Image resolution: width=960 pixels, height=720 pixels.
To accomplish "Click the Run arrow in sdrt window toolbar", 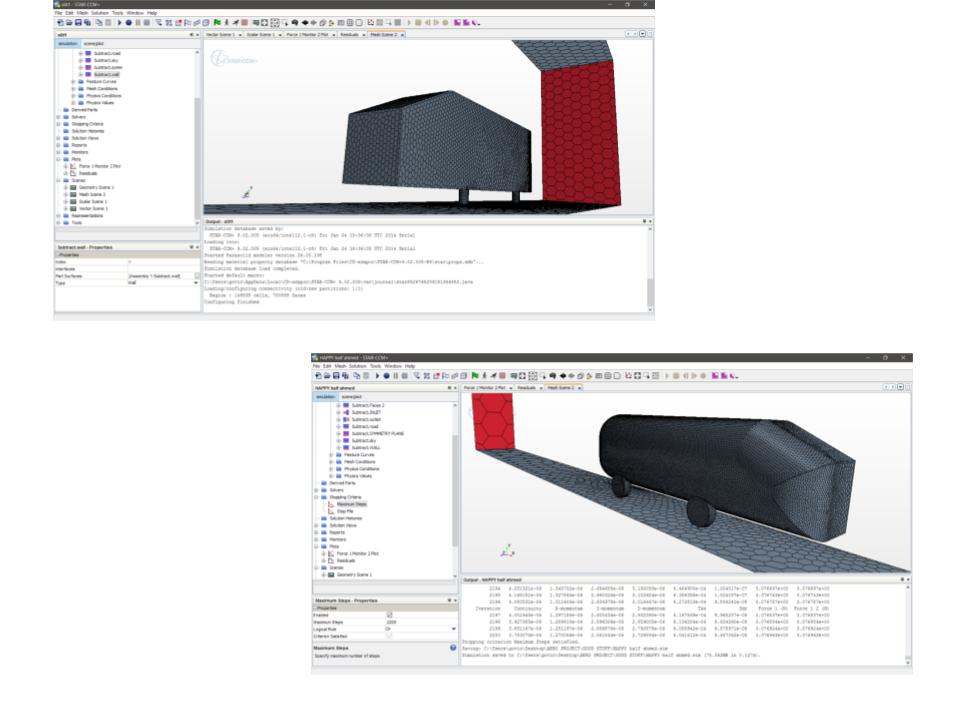I will (119, 21).
